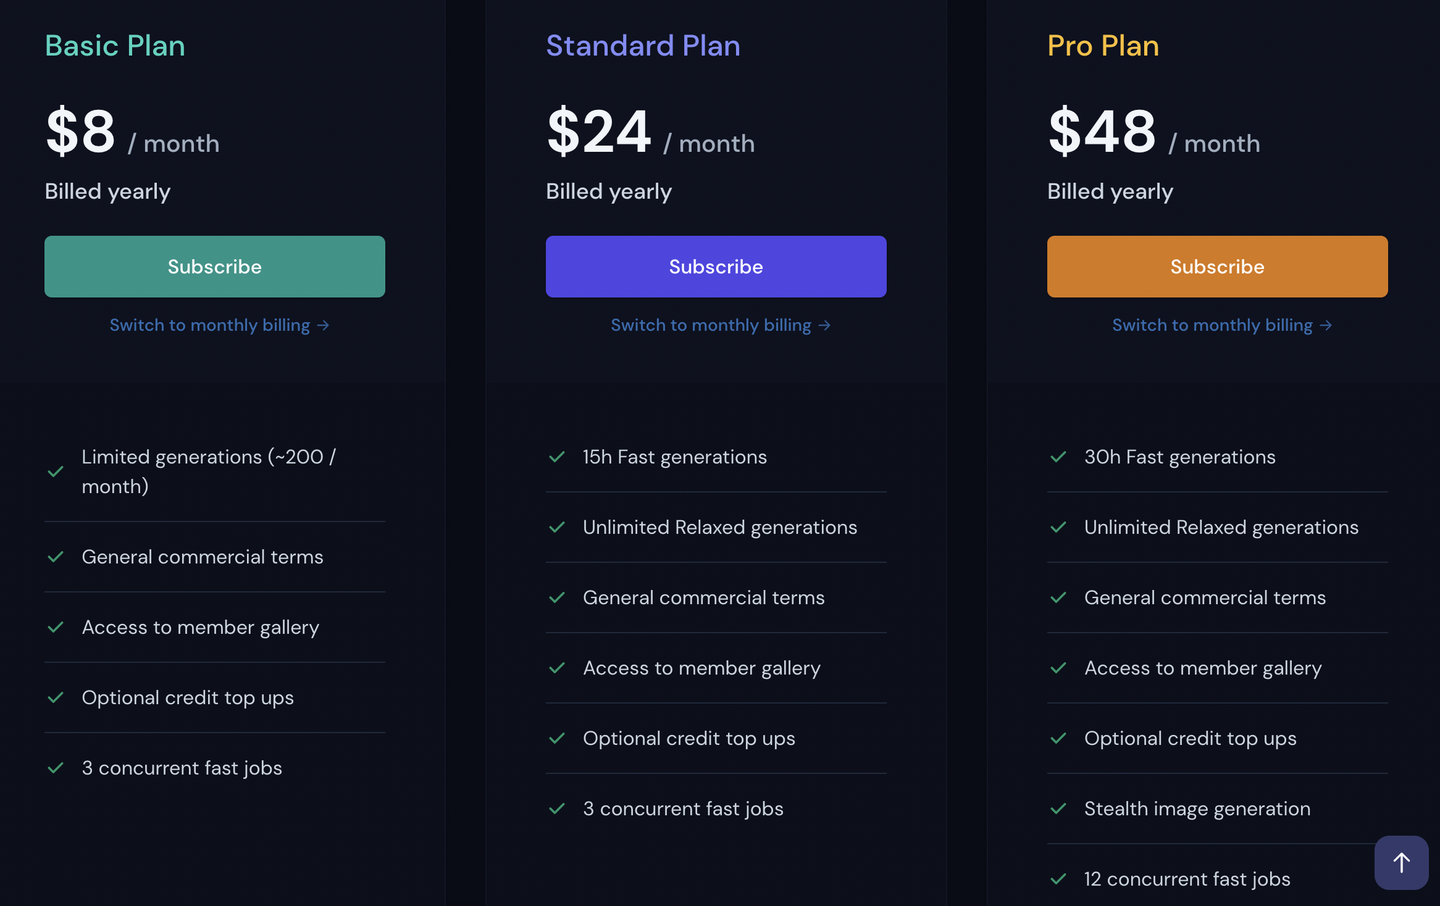The width and height of the screenshot is (1440, 906).
Task: Click Unlimited Relaxed generations under Standard Plan
Action: tap(720, 527)
